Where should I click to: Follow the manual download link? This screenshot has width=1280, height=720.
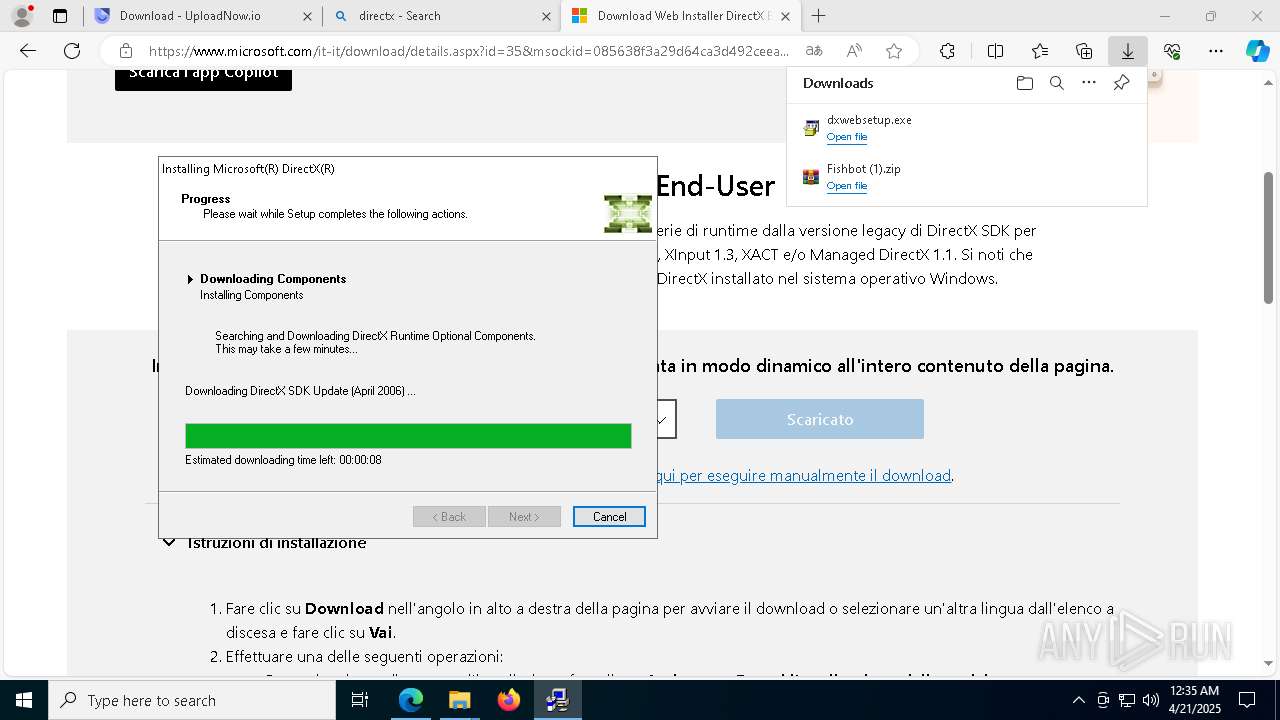click(x=804, y=476)
